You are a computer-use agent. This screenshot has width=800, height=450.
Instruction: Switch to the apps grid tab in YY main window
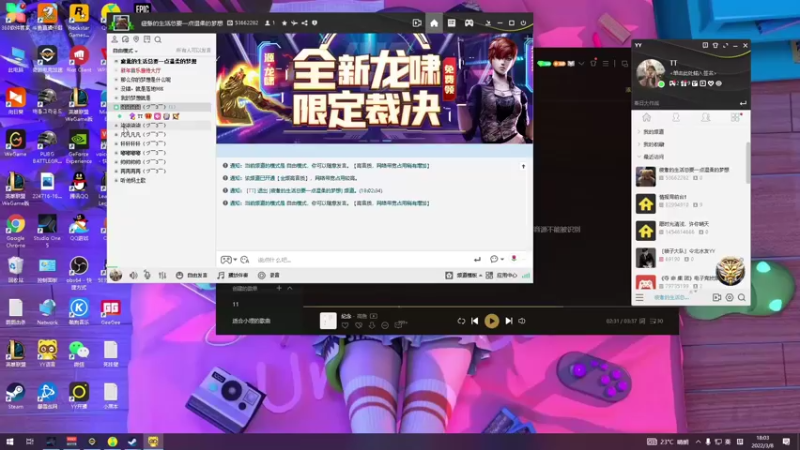(x=735, y=118)
